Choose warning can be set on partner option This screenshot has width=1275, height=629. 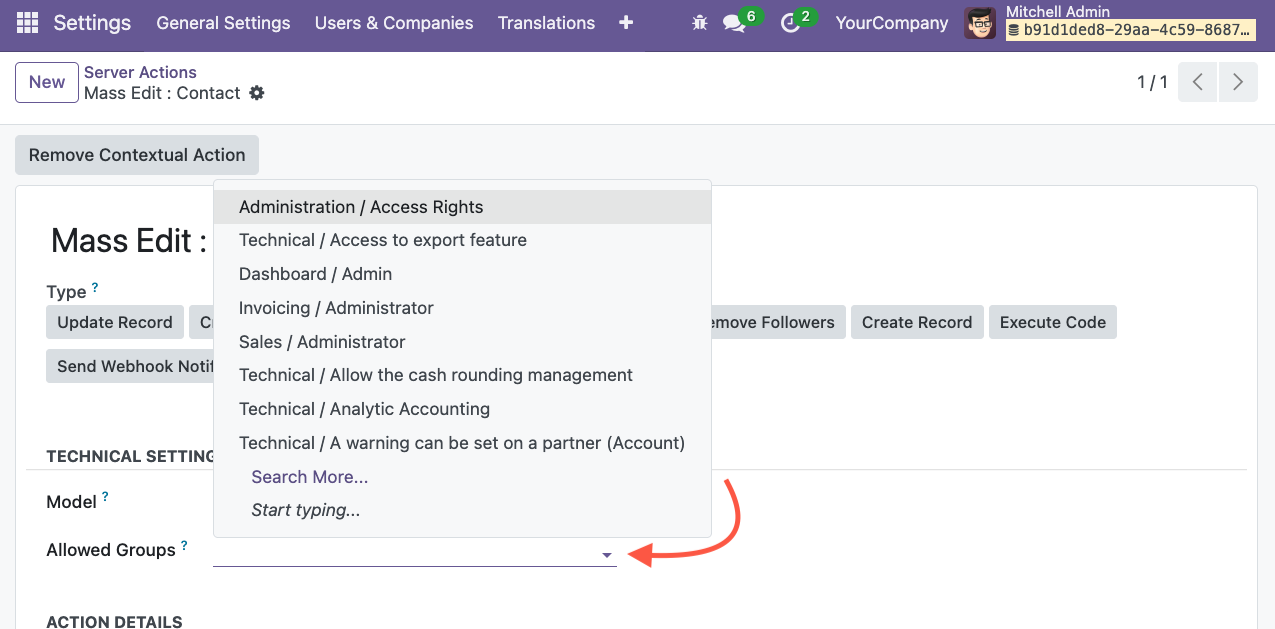tap(462, 443)
